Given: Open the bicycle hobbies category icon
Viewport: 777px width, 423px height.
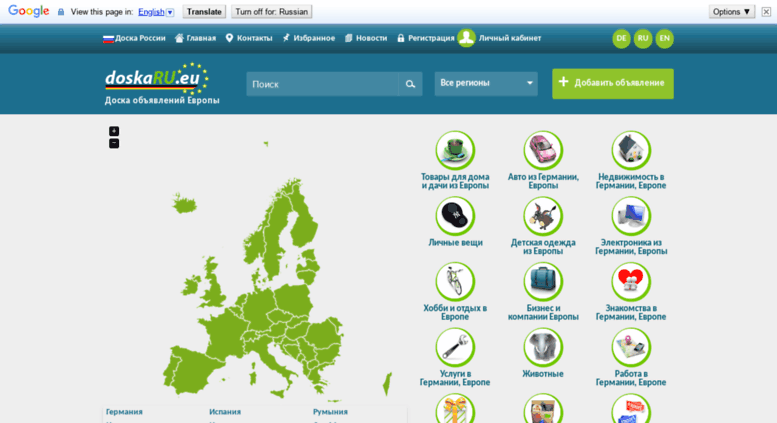Looking at the screenshot, I should [455, 282].
